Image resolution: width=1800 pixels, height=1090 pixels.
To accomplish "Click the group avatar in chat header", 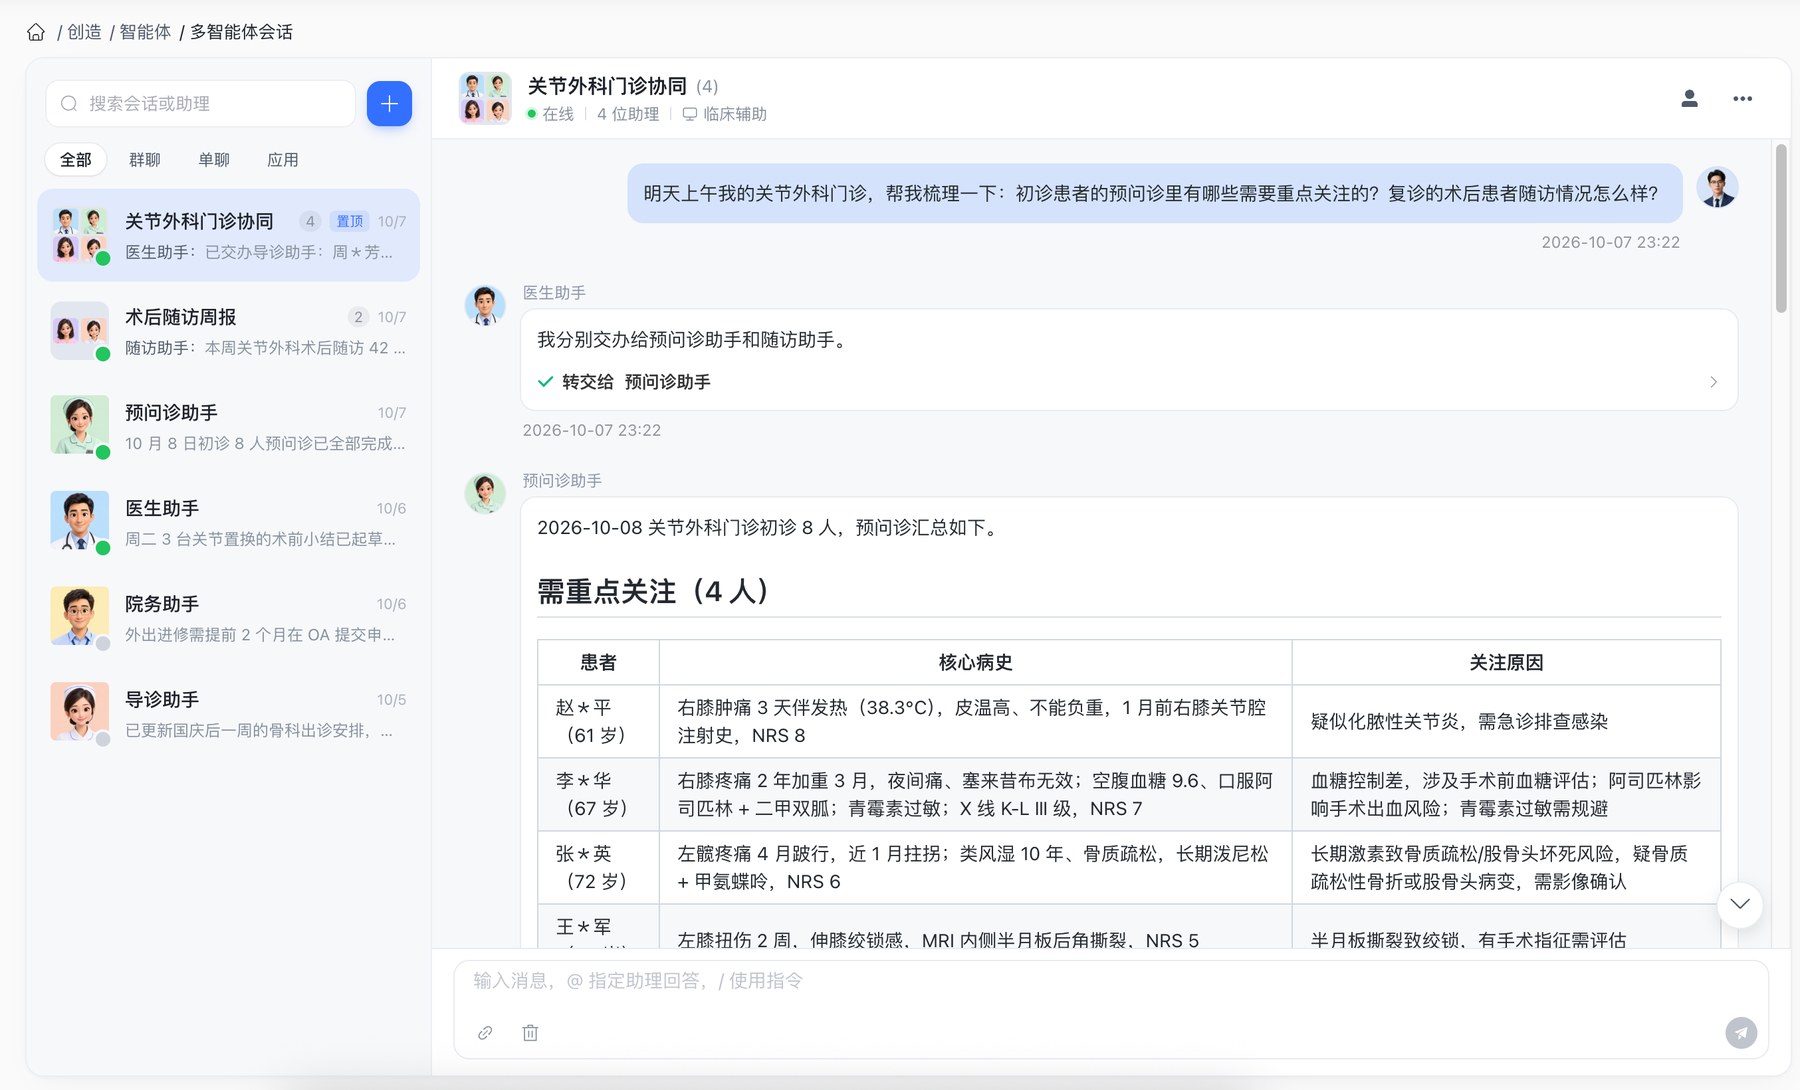I will 485,98.
